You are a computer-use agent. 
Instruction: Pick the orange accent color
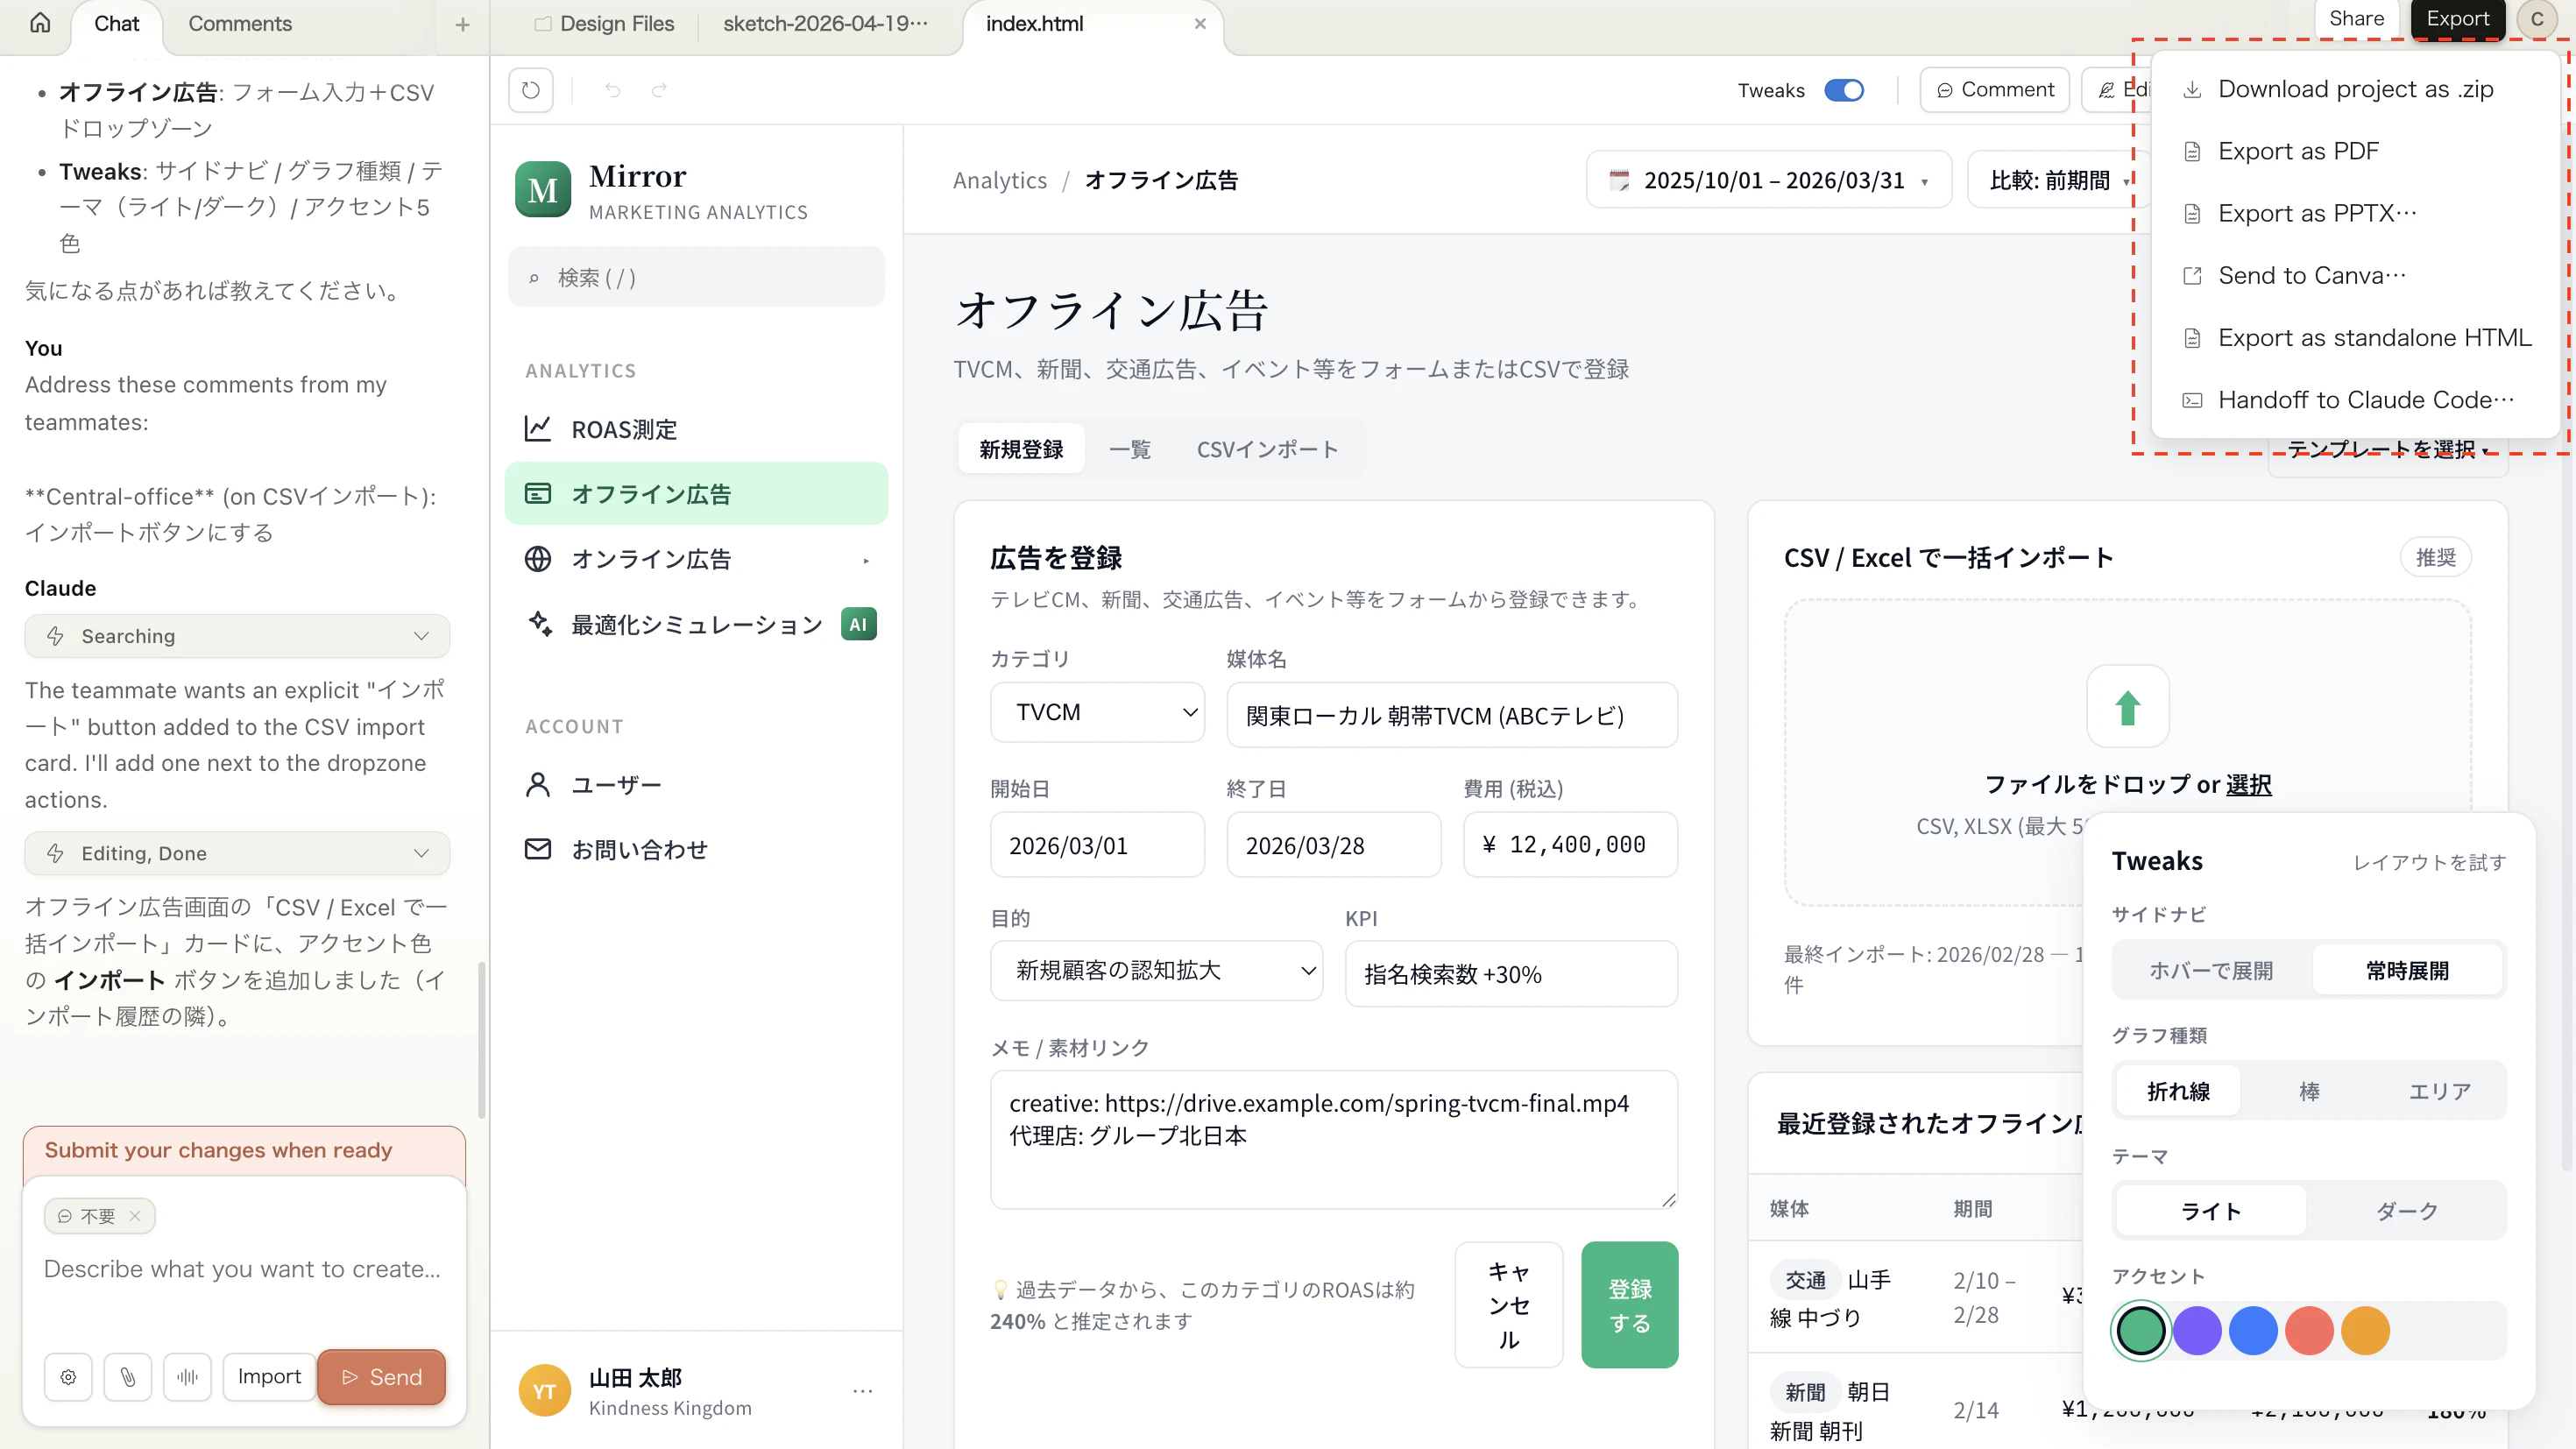[x=2365, y=1331]
